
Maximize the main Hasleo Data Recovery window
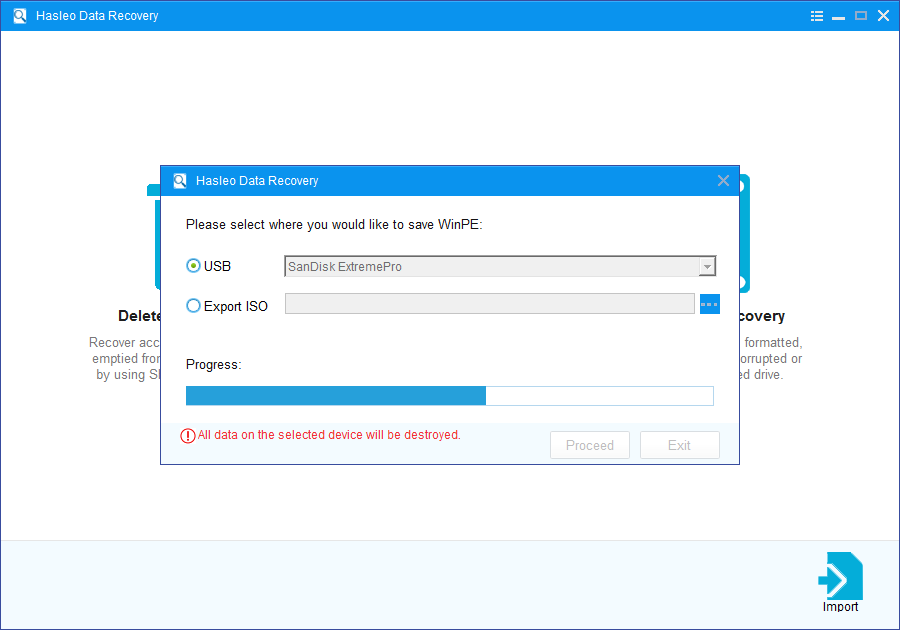[x=861, y=15]
